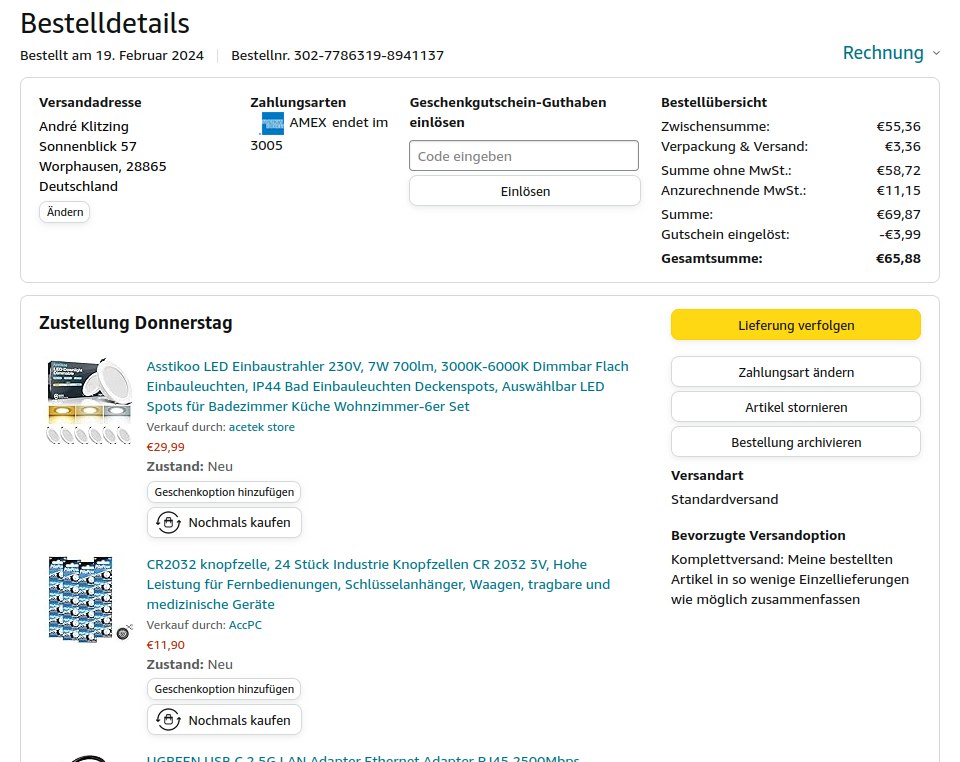Open the Asstikoo LED Einbaustrahler product link
The height and width of the screenshot is (762, 960).
click(x=388, y=386)
